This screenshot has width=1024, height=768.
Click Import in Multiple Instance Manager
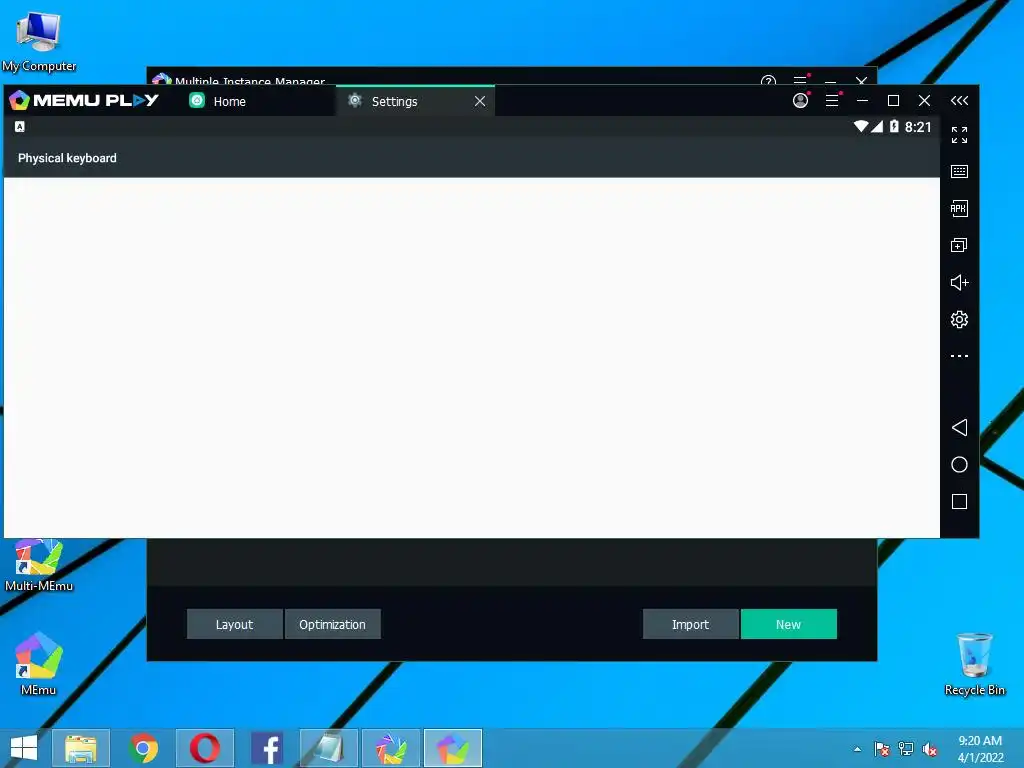point(690,624)
